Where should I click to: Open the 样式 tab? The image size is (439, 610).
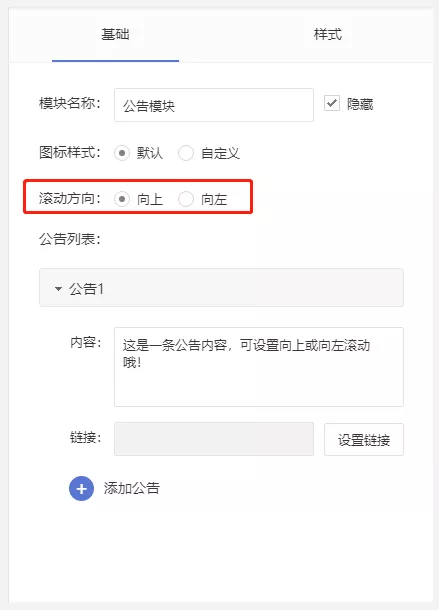[x=328, y=34]
